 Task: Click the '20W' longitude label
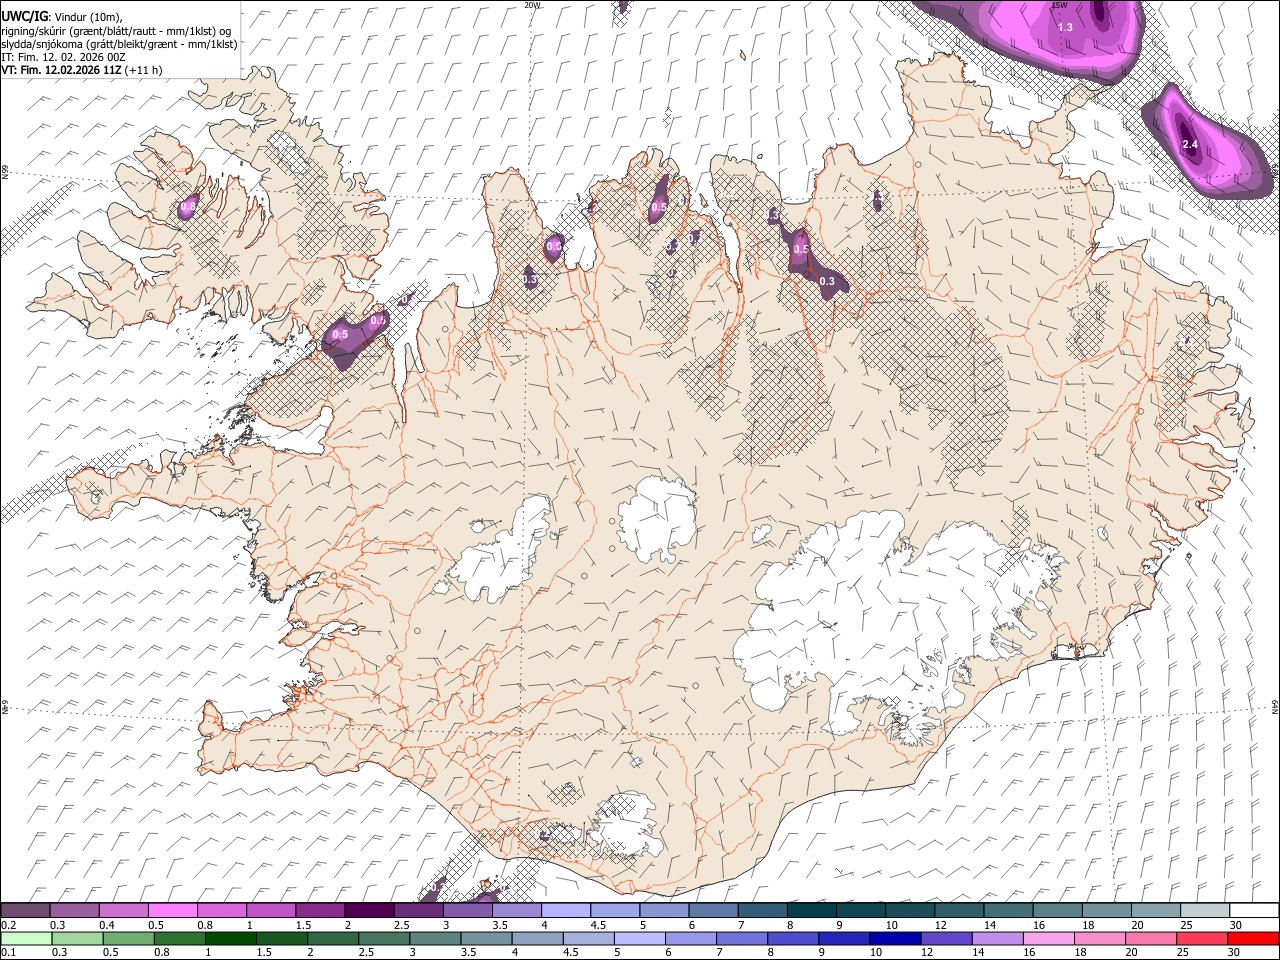(x=532, y=5)
